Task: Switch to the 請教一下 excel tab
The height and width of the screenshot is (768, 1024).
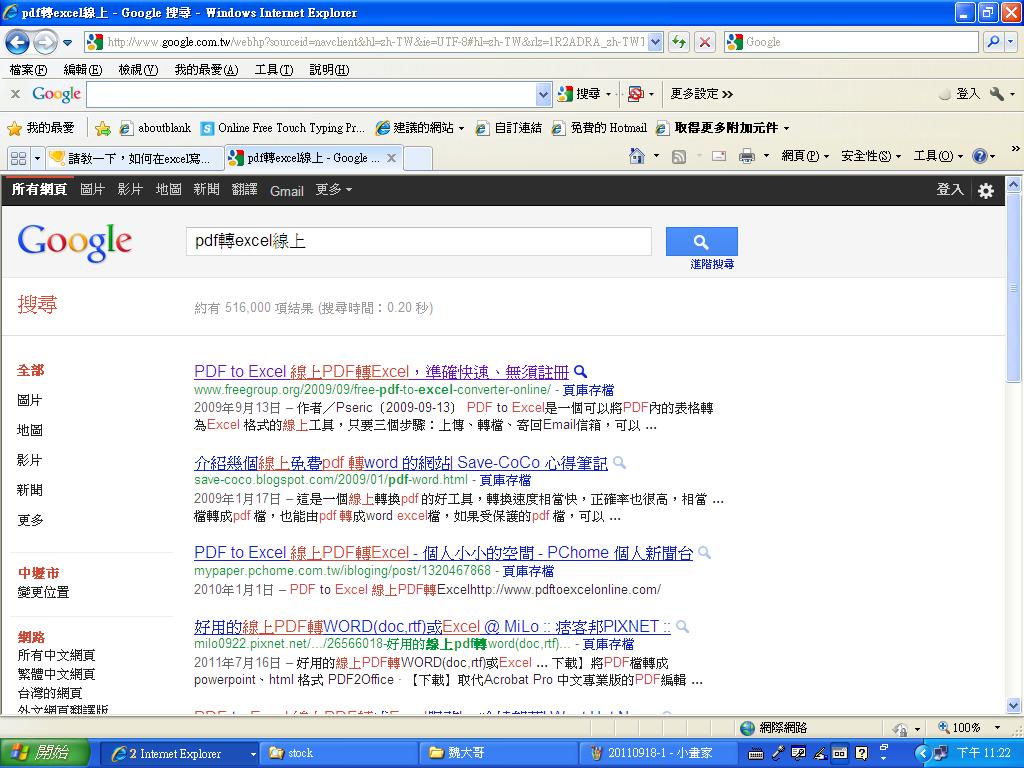Action: pos(135,158)
